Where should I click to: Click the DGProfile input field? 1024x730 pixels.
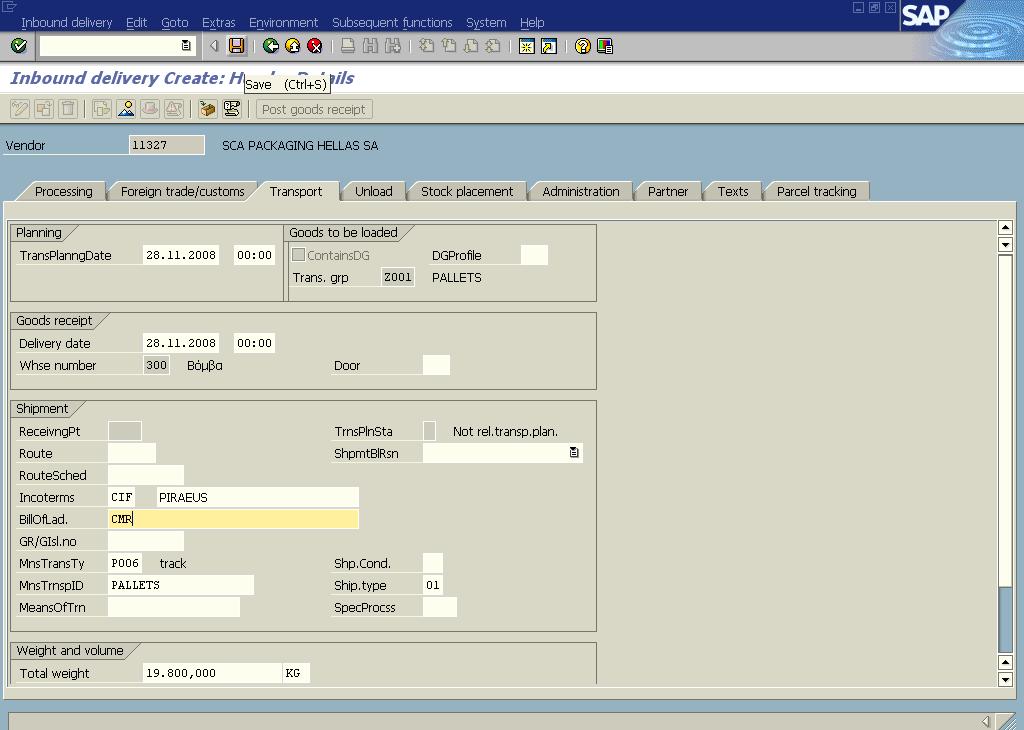pyautogui.click(x=534, y=255)
